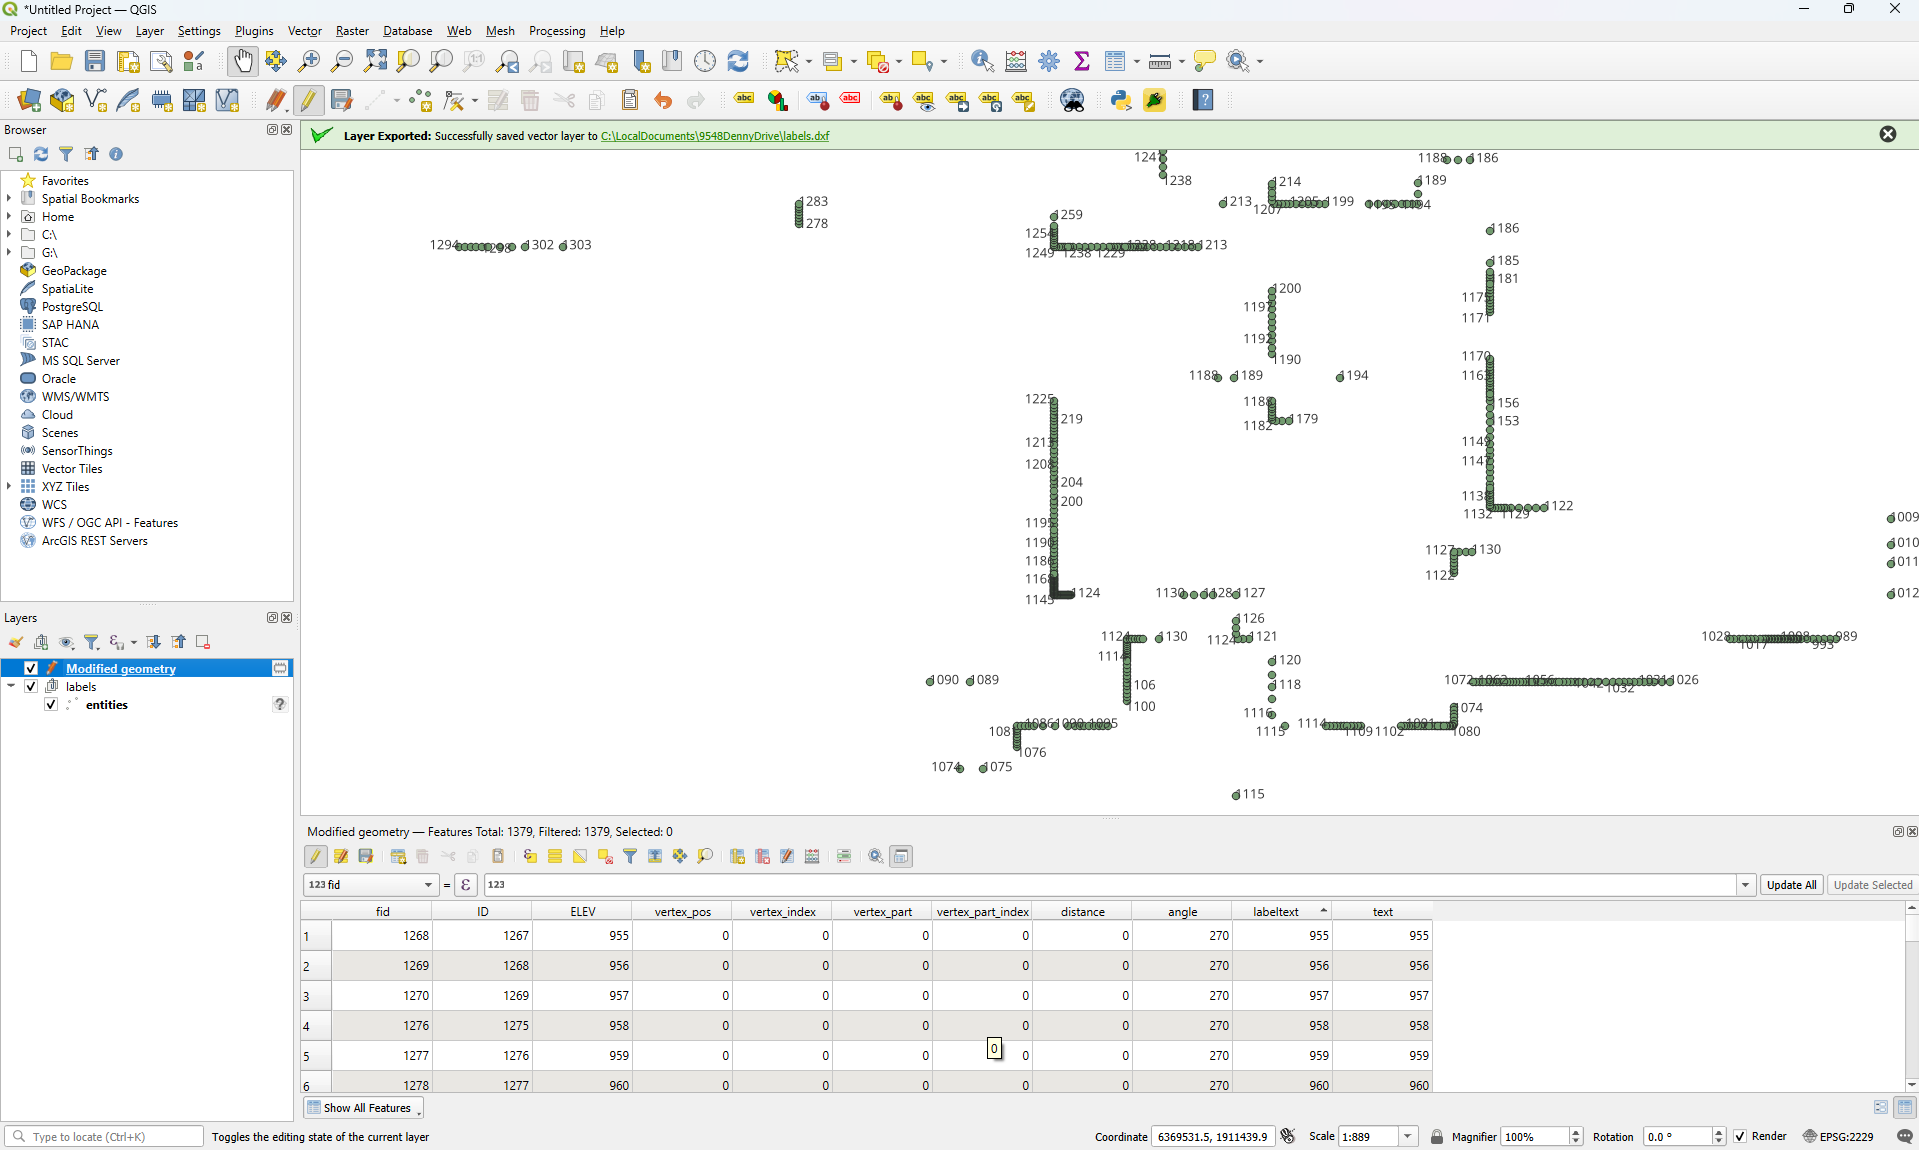Uncheck the entities sublayer checkbox

pos(51,704)
